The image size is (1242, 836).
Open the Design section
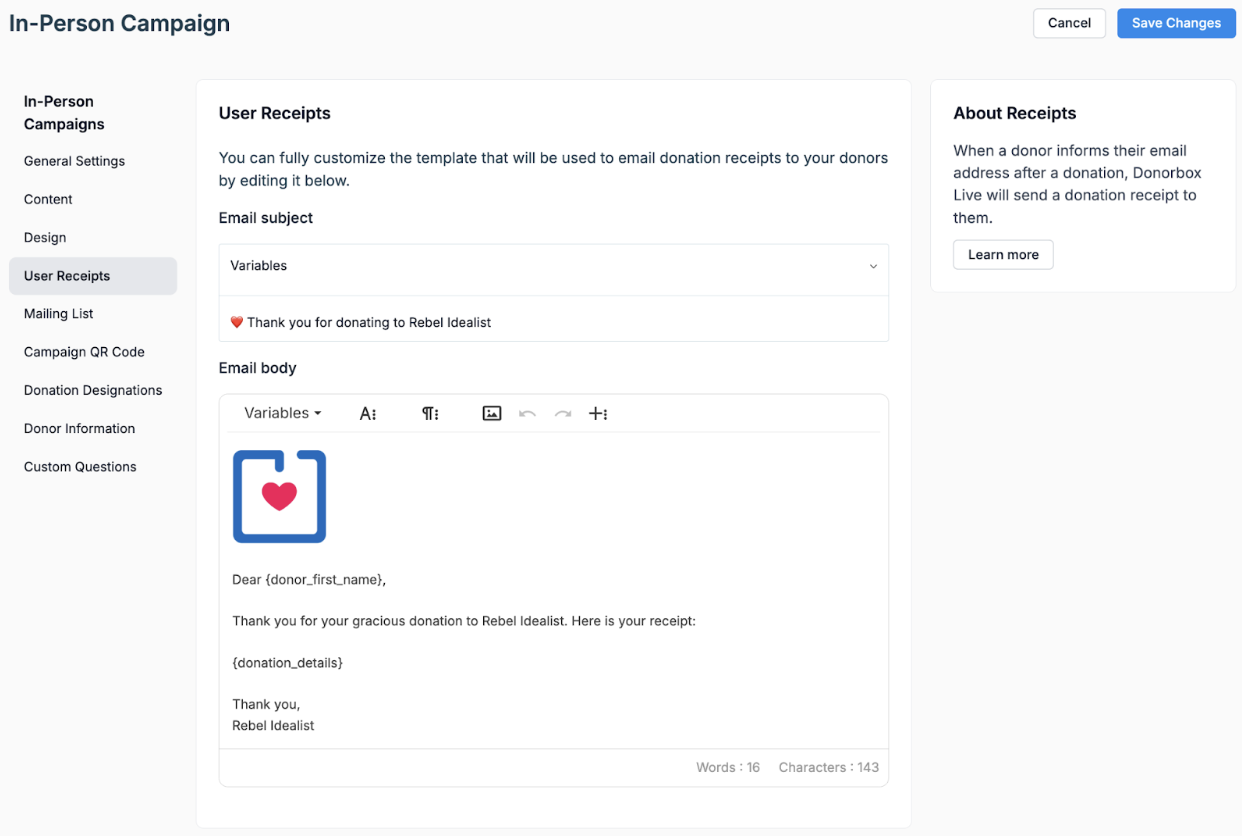click(45, 237)
